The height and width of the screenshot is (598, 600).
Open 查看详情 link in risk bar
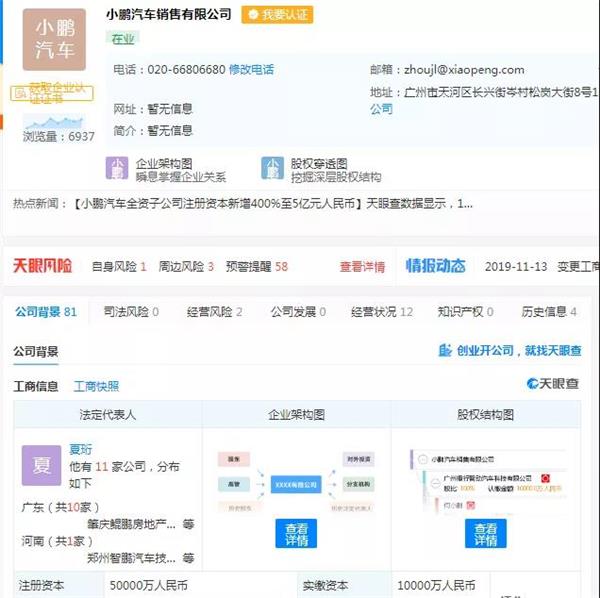362,267
